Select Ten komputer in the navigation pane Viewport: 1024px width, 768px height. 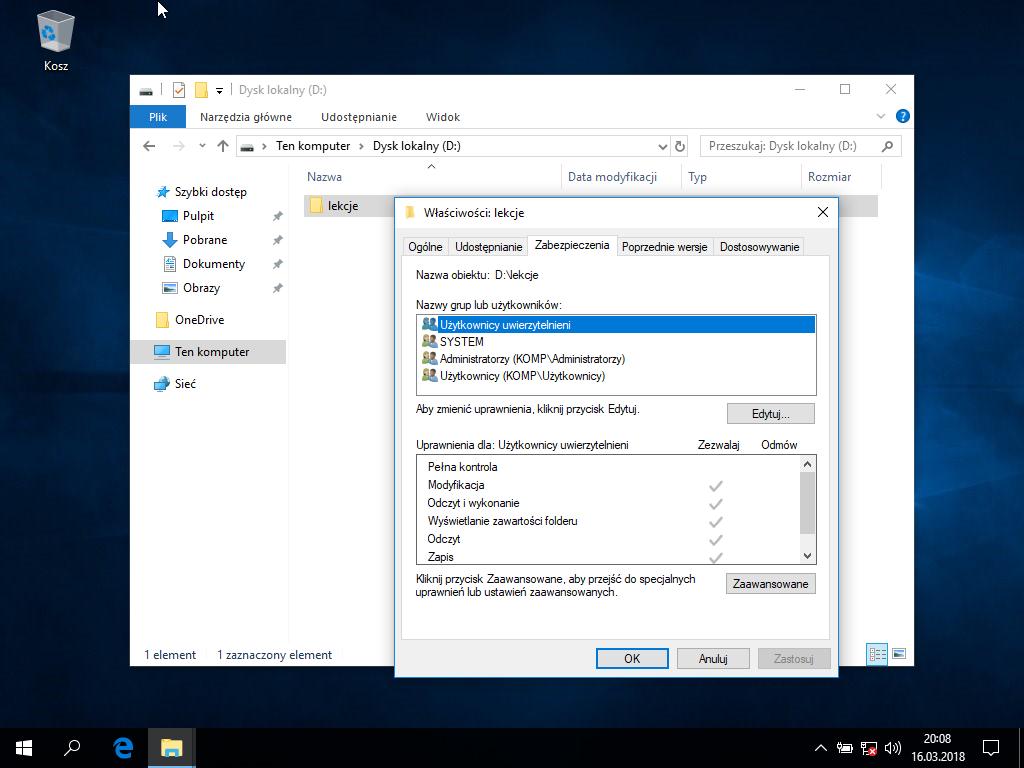pos(208,352)
